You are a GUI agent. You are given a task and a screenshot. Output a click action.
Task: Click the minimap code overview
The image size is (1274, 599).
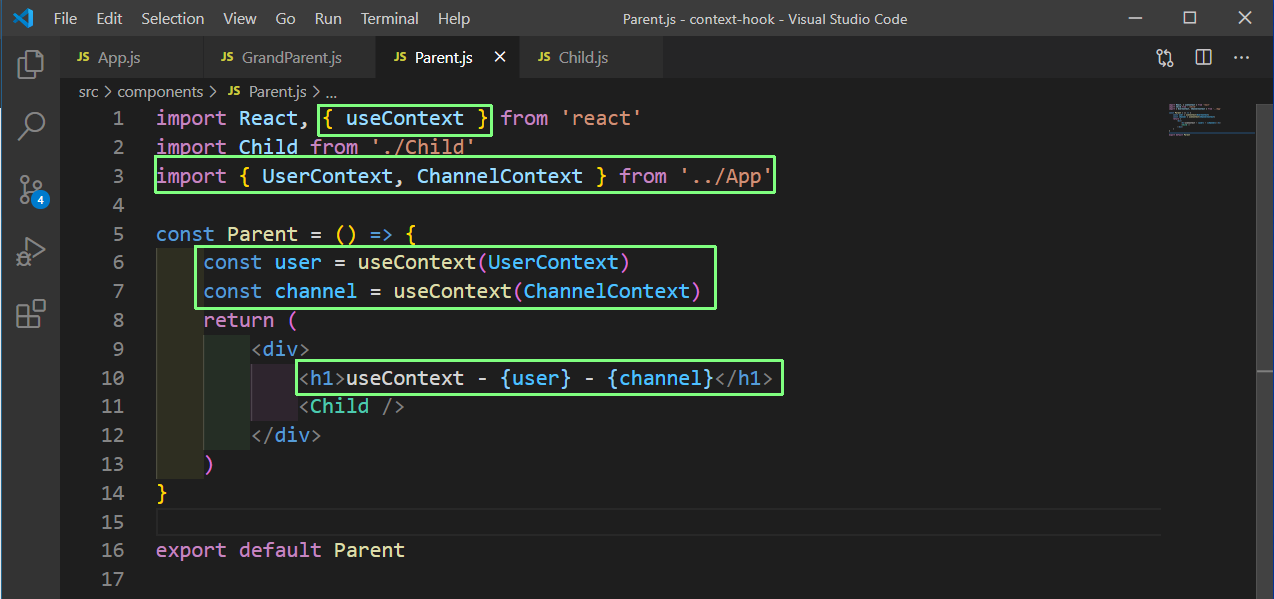pos(1211,120)
